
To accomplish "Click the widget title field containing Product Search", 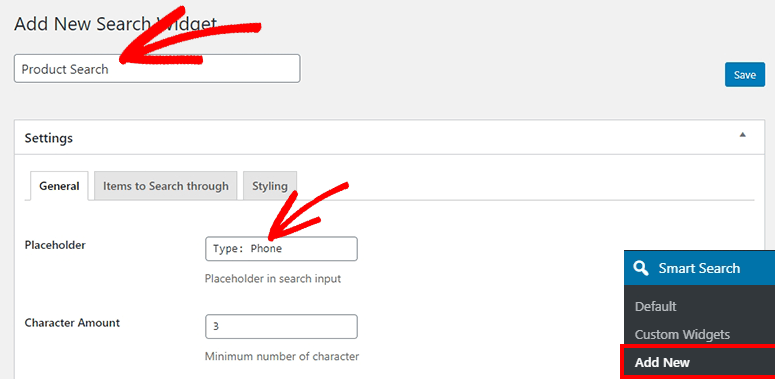I will [x=157, y=69].
